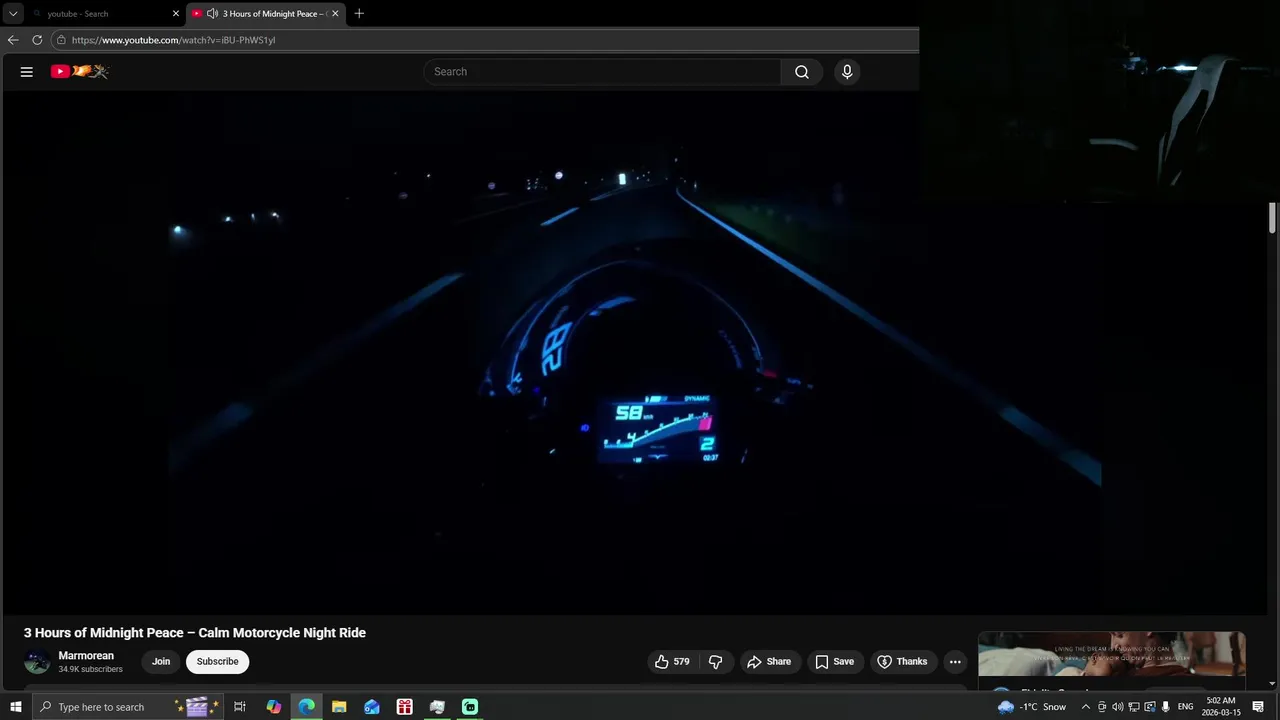Open the notification center icon
Image resolution: width=1280 pixels, height=720 pixels.
[1259, 707]
